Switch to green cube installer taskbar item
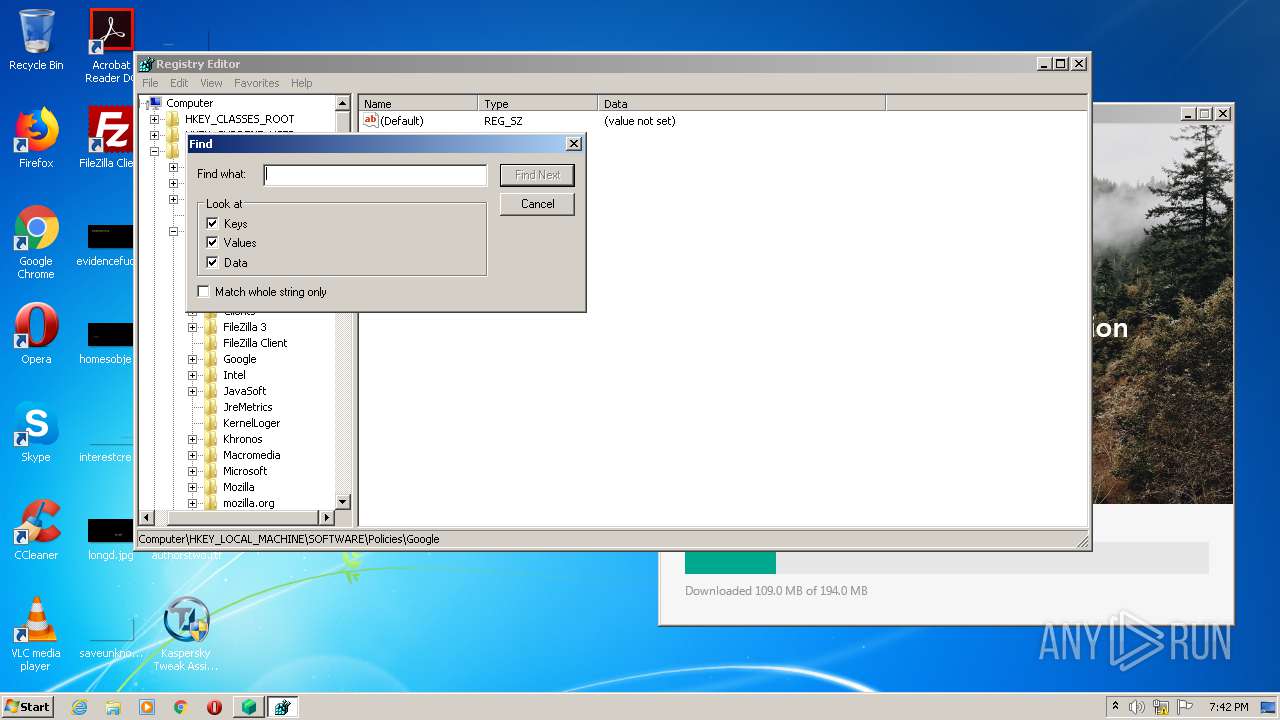1280x720 pixels. 249,707
